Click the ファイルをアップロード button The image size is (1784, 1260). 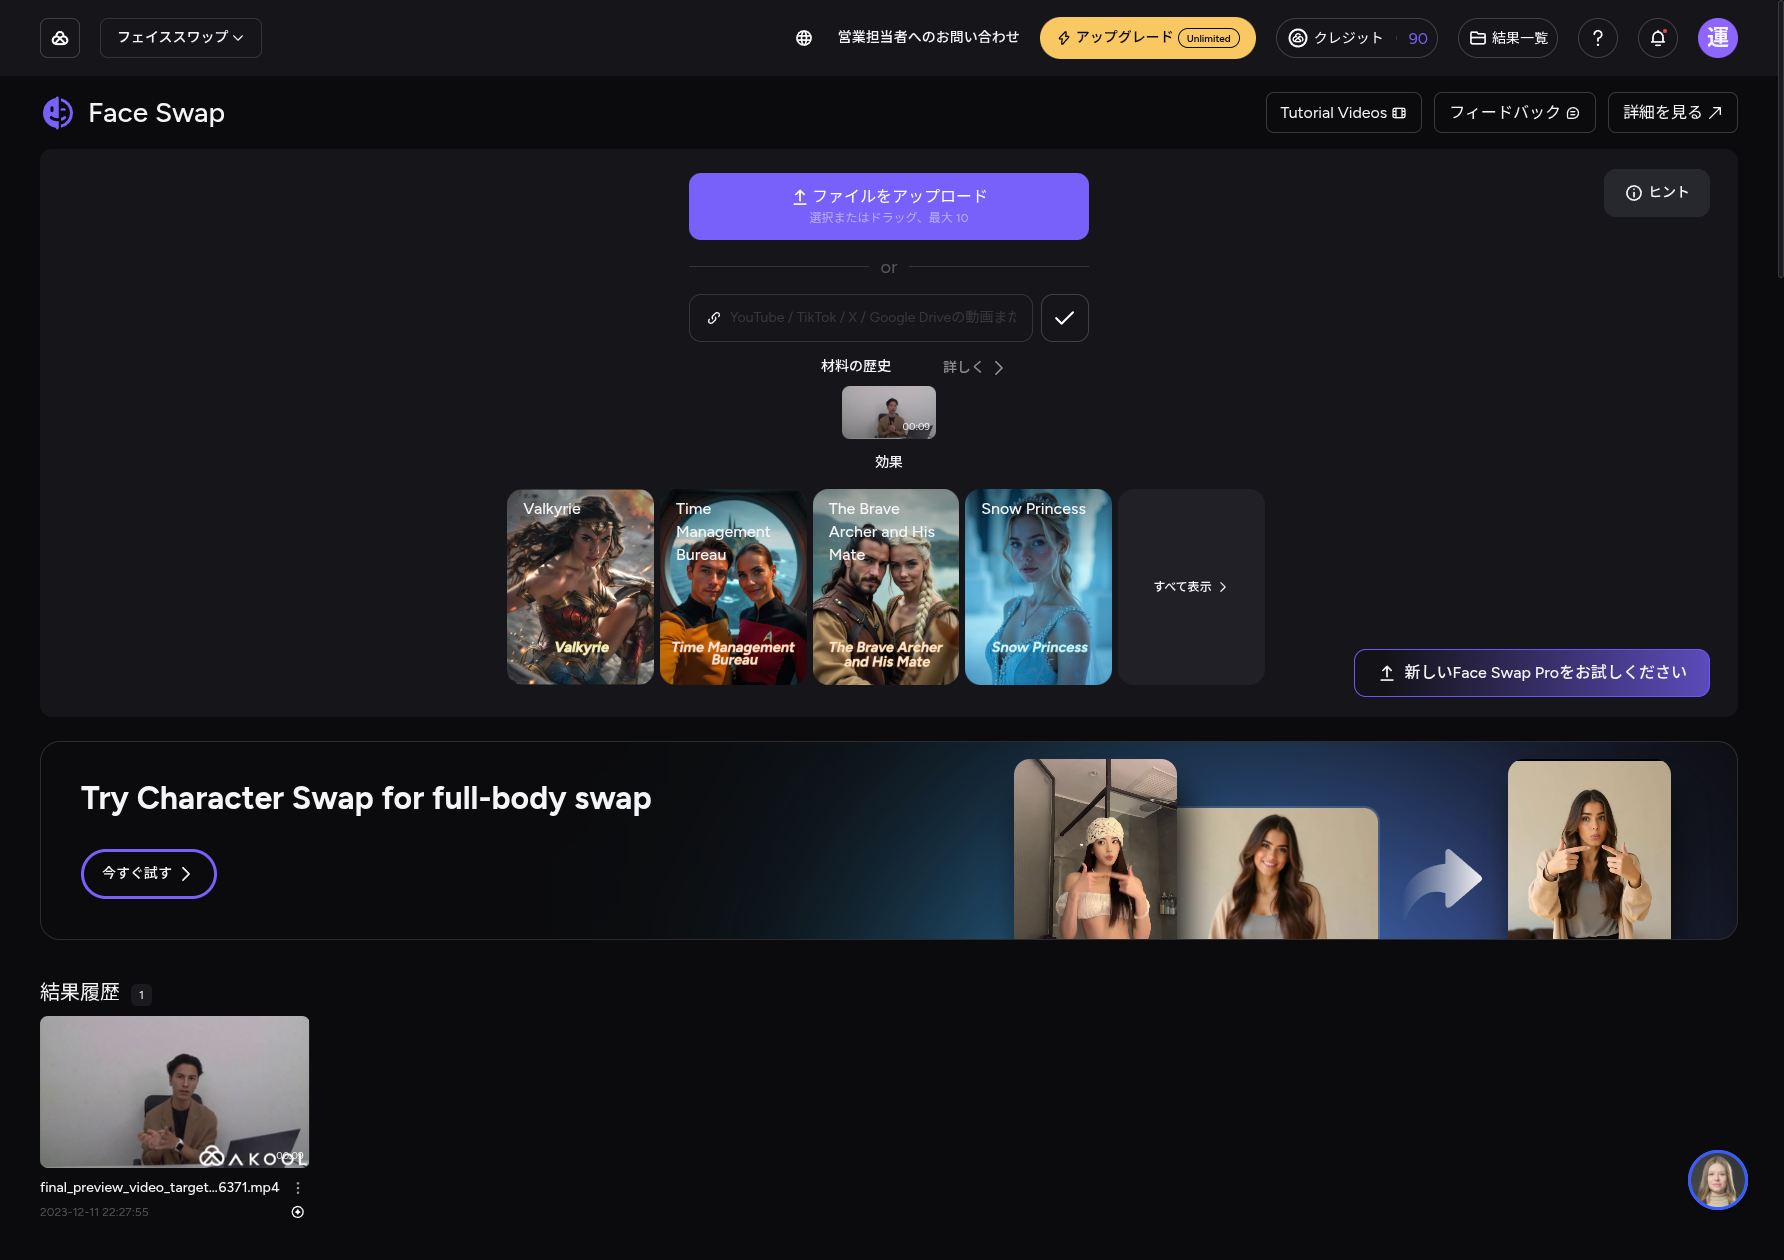(x=888, y=206)
